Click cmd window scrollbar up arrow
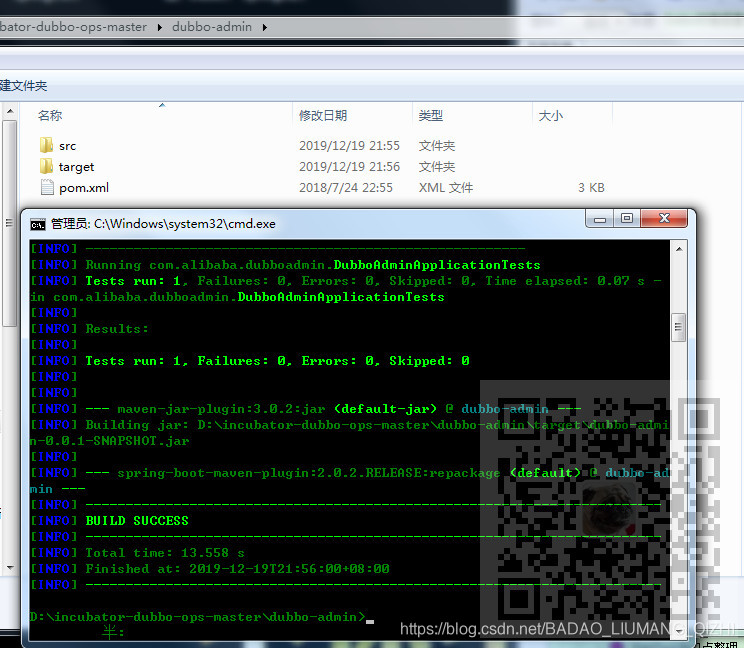 pos(679,249)
